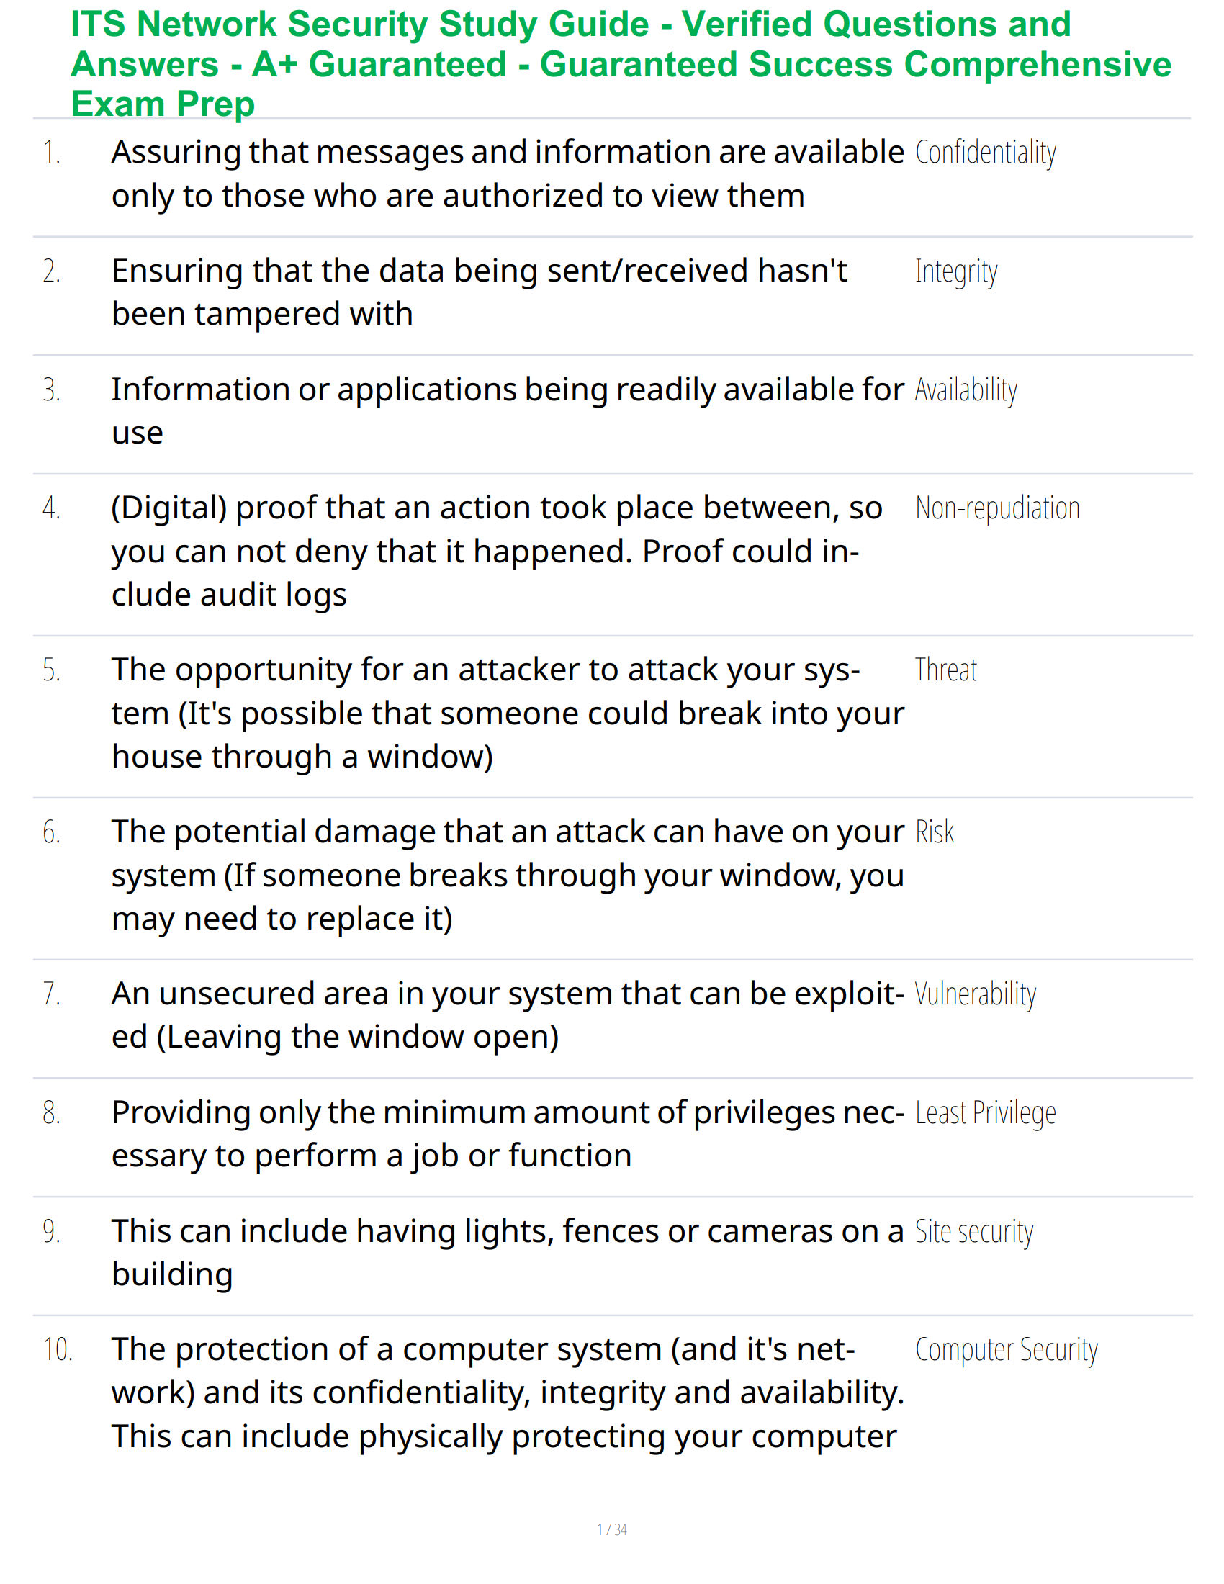Click the definition about authorized viewers of messages
The width and height of the screenshot is (1224, 1584).
coord(508,174)
